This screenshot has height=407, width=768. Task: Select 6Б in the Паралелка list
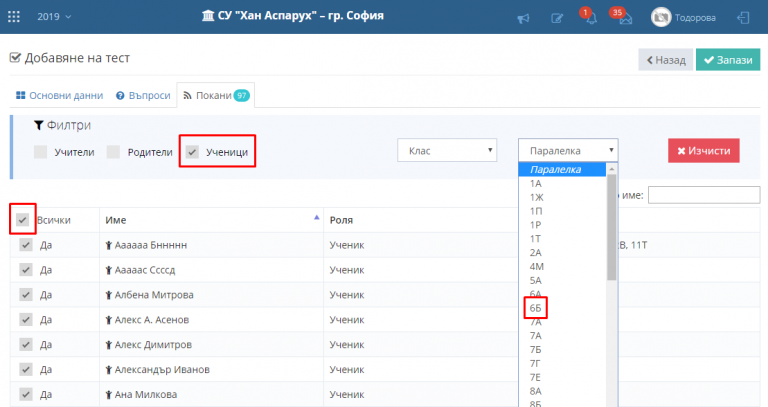point(535,308)
